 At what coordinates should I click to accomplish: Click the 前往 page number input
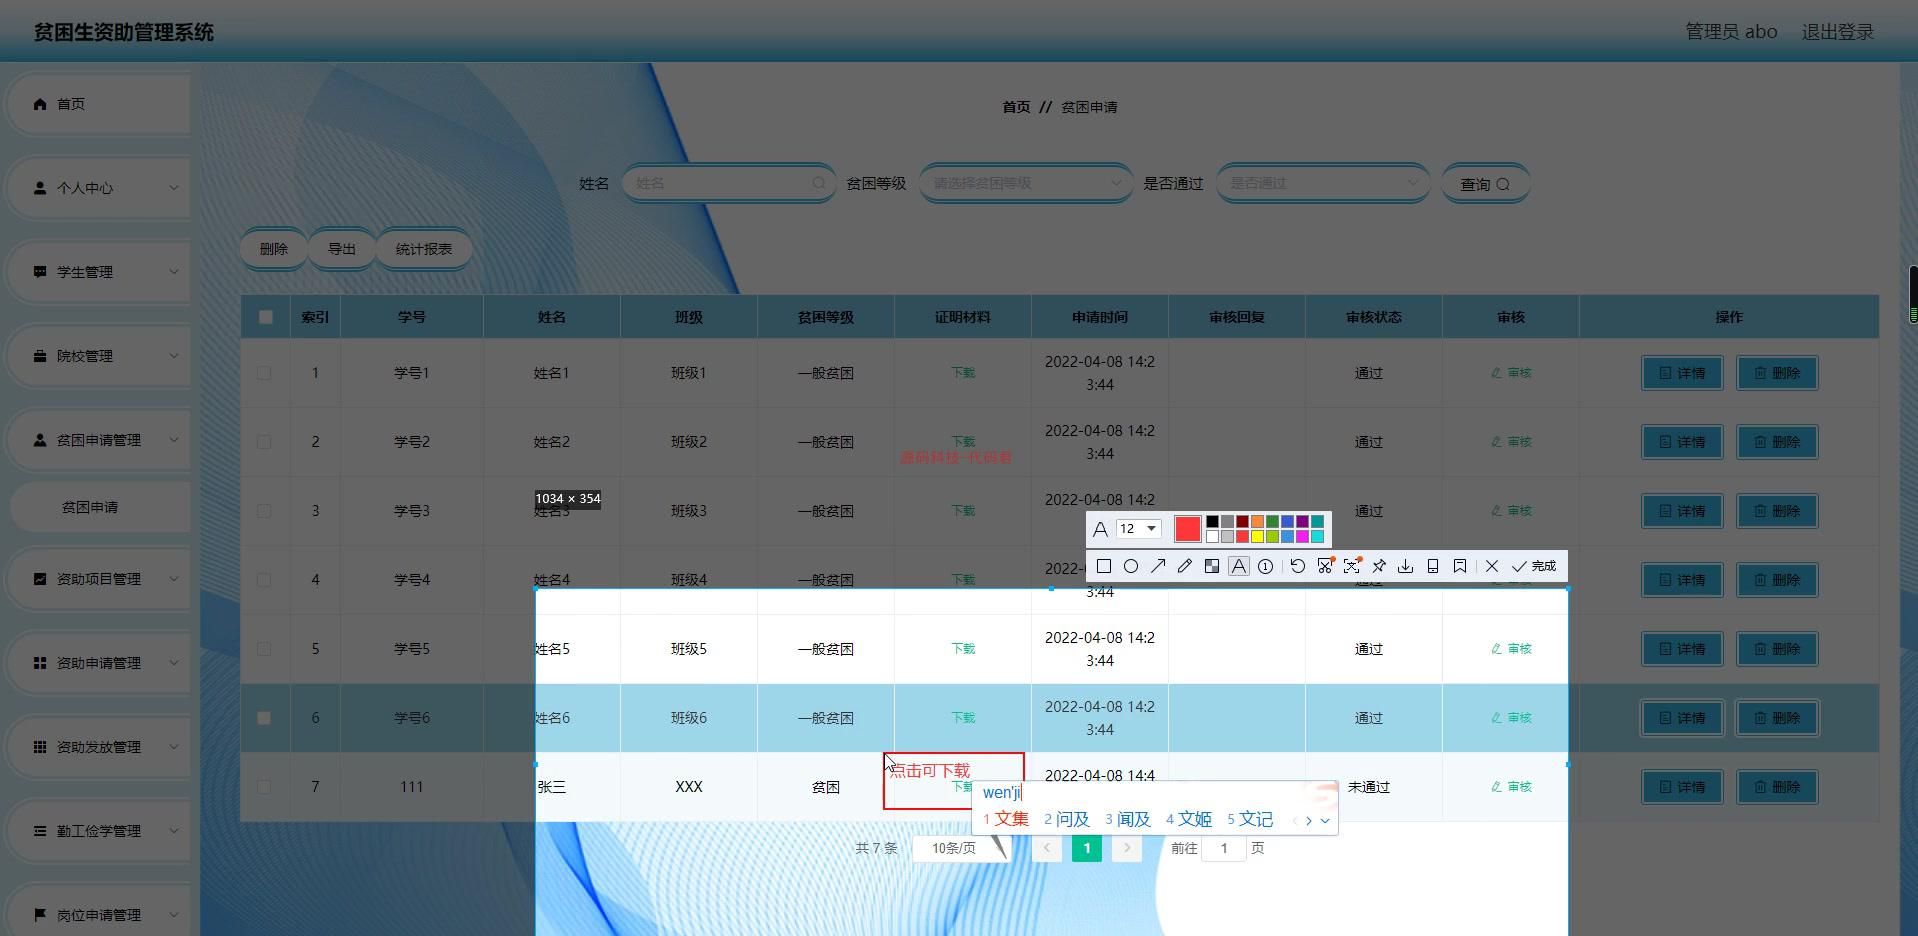1224,848
